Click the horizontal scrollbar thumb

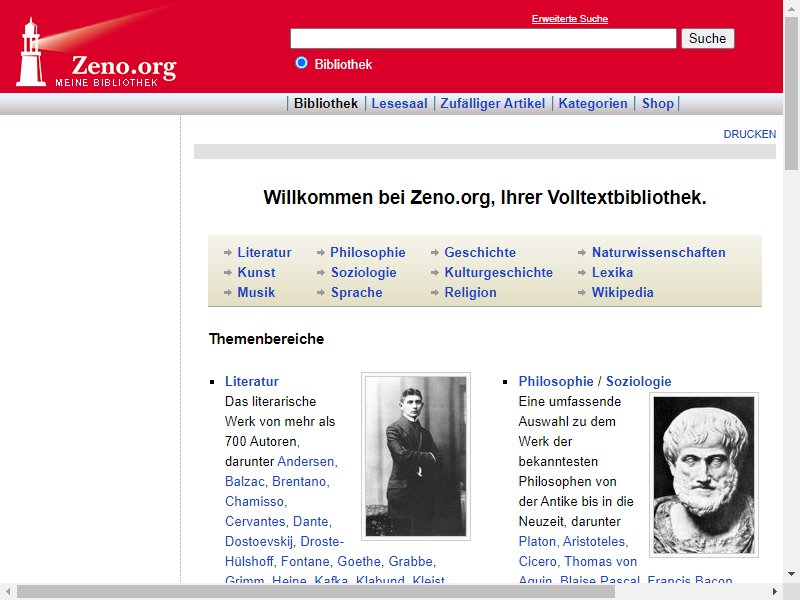(316, 592)
